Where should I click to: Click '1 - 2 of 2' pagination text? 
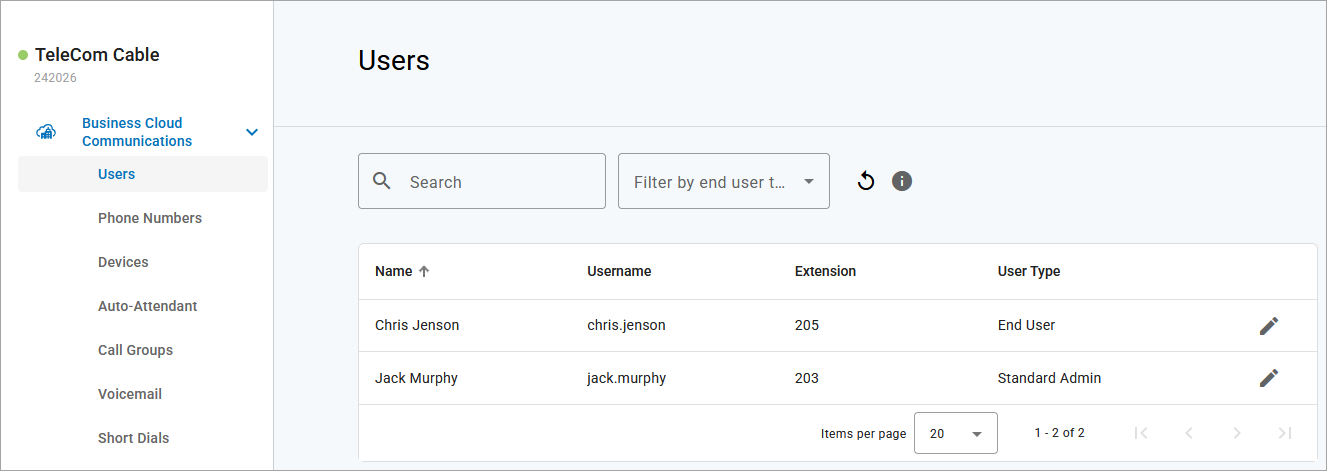click(1060, 433)
